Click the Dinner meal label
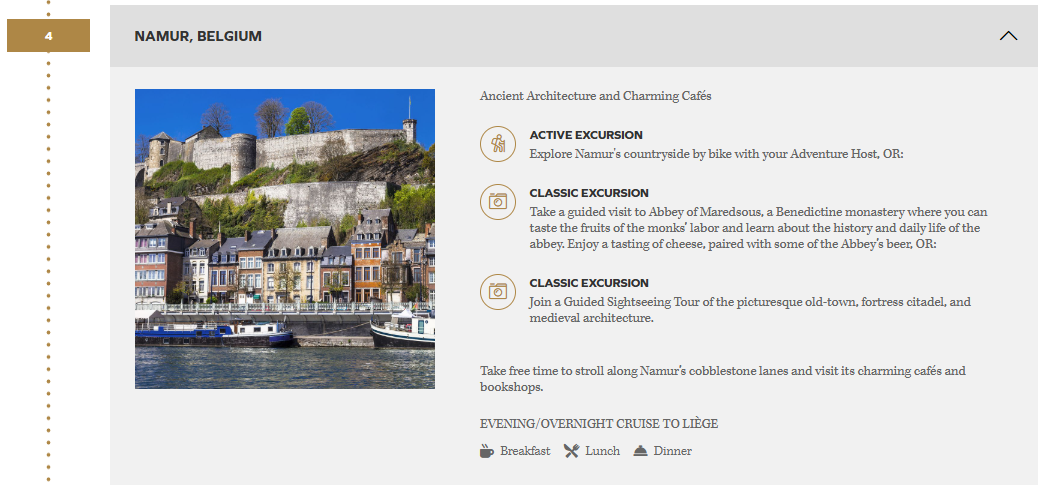1042x489 pixels. [673, 451]
